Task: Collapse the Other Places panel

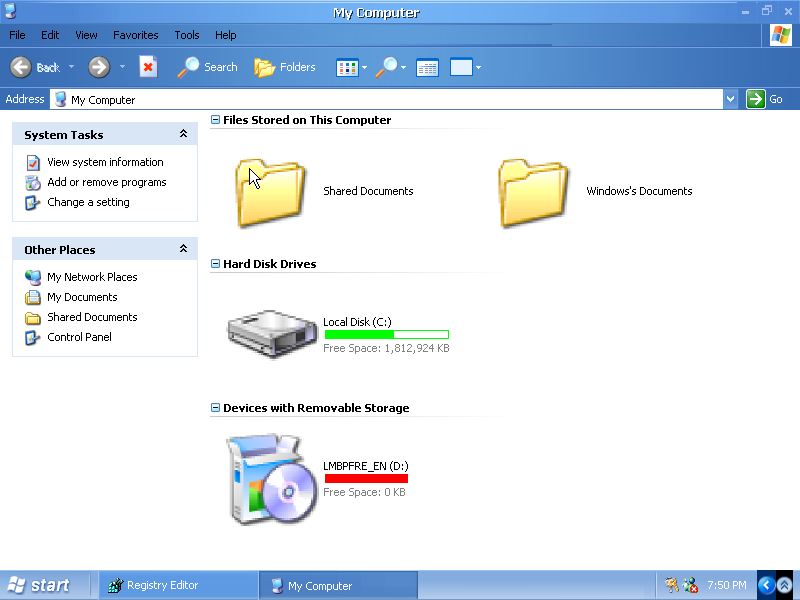Action: click(183, 249)
